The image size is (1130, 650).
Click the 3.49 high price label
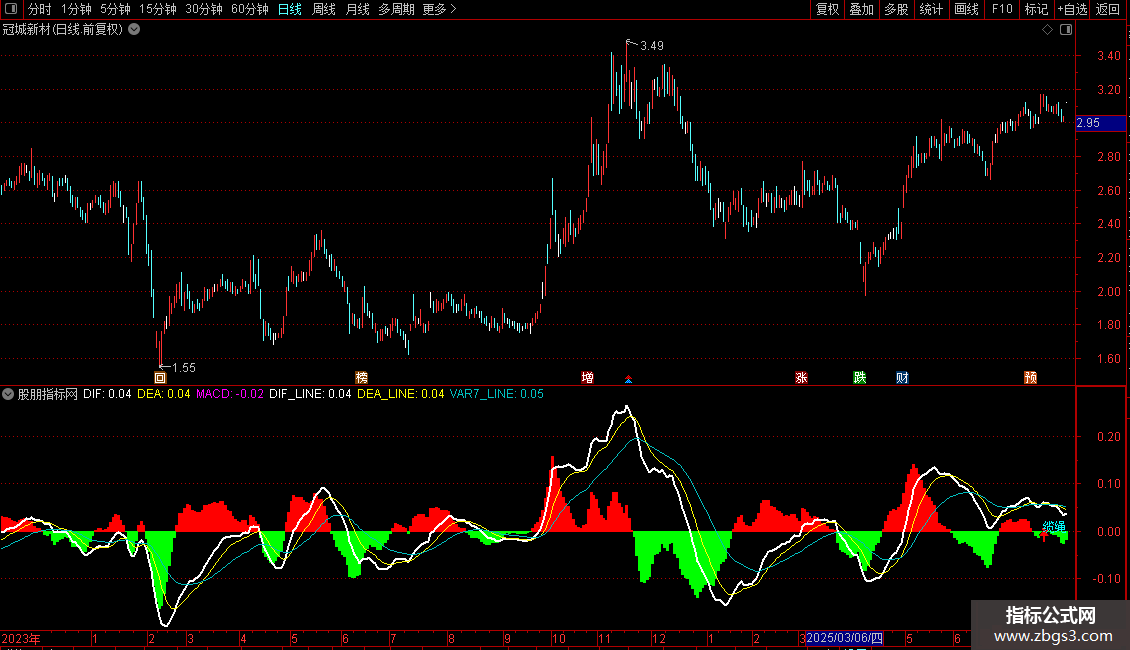[x=651, y=46]
